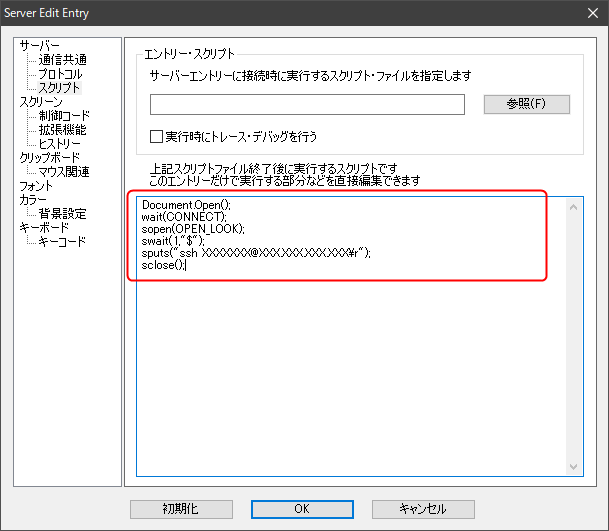609x531 pixels.
Task: Open キーコード settings
Action: tap(62, 242)
